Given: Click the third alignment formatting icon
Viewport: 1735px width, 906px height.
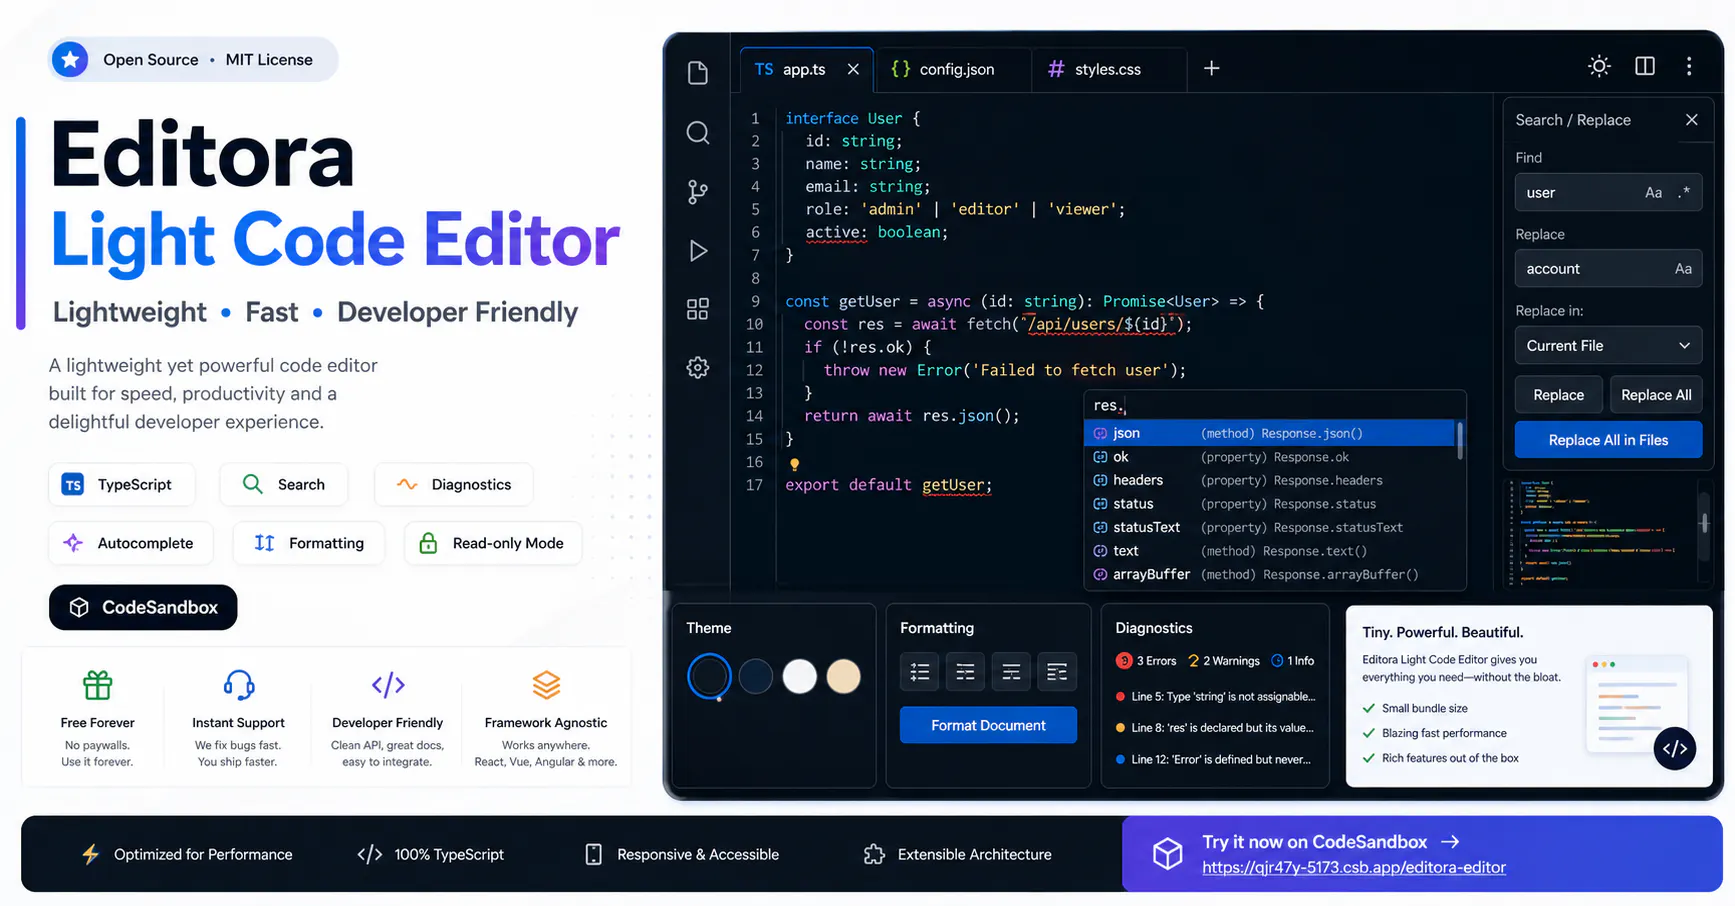Looking at the screenshot, I should point(1011,672).
